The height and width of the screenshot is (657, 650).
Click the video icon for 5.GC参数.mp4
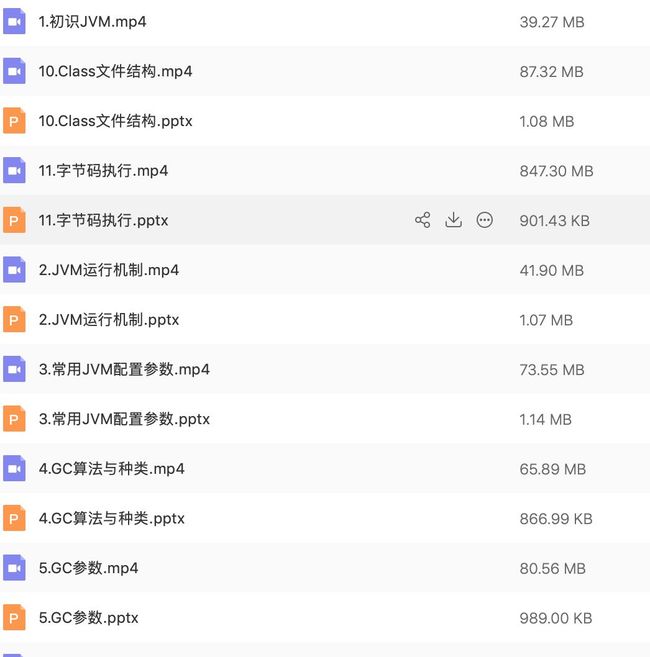tap(14, 568)
